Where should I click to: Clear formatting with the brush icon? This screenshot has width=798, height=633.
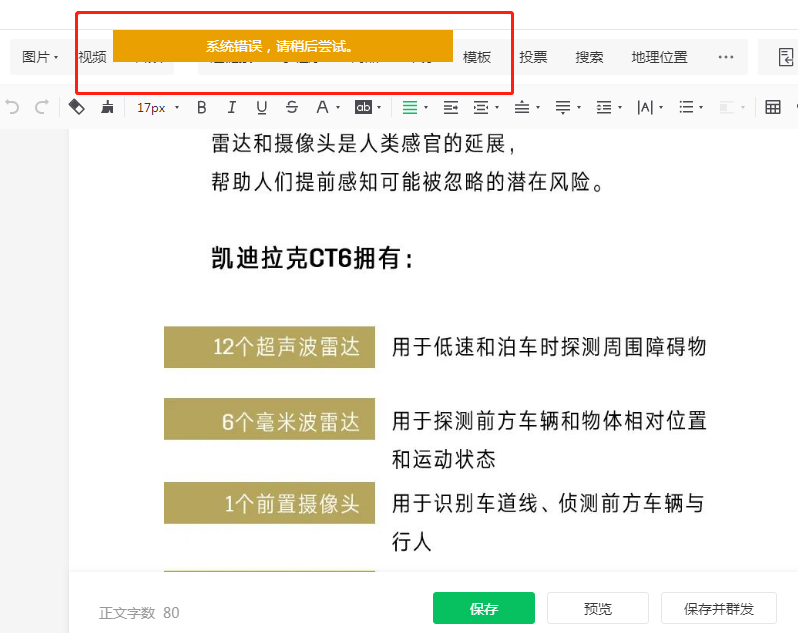pos(107,107)
